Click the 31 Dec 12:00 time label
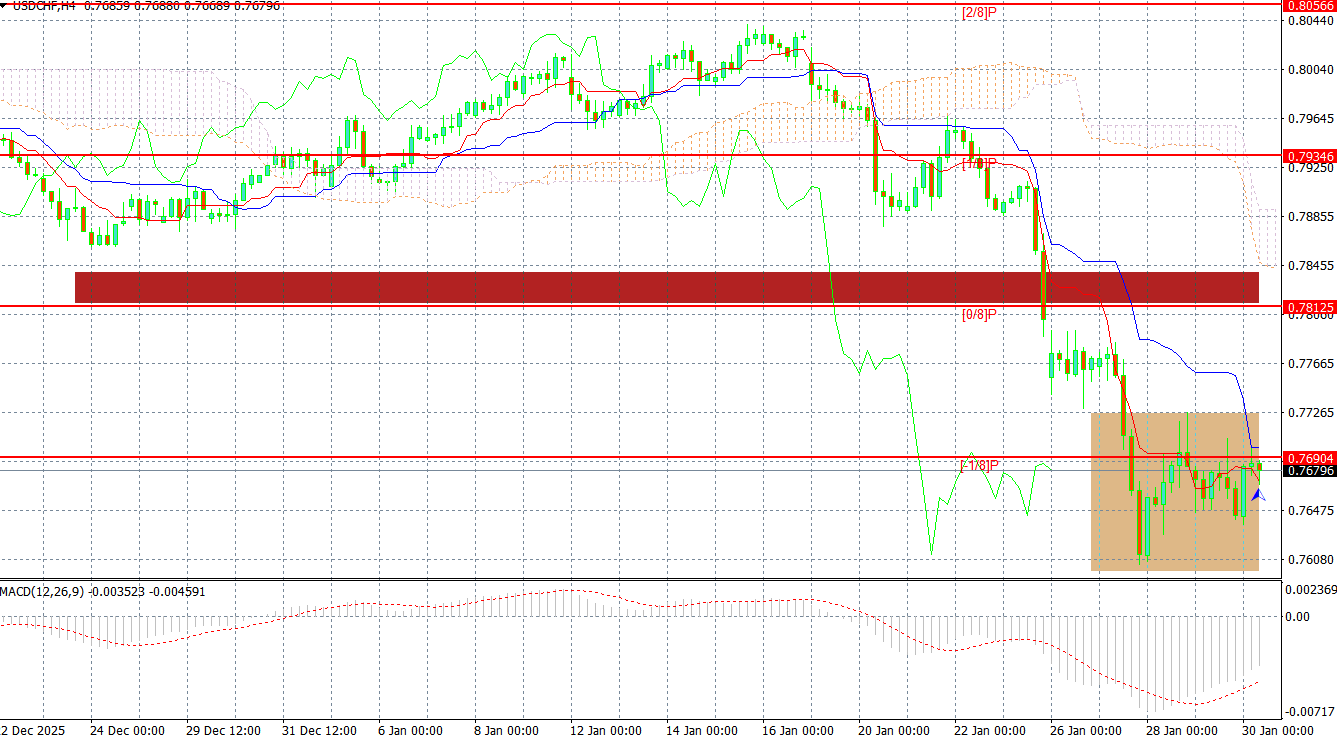Viewport: 1337px width, 738px height. coord(319,730)
